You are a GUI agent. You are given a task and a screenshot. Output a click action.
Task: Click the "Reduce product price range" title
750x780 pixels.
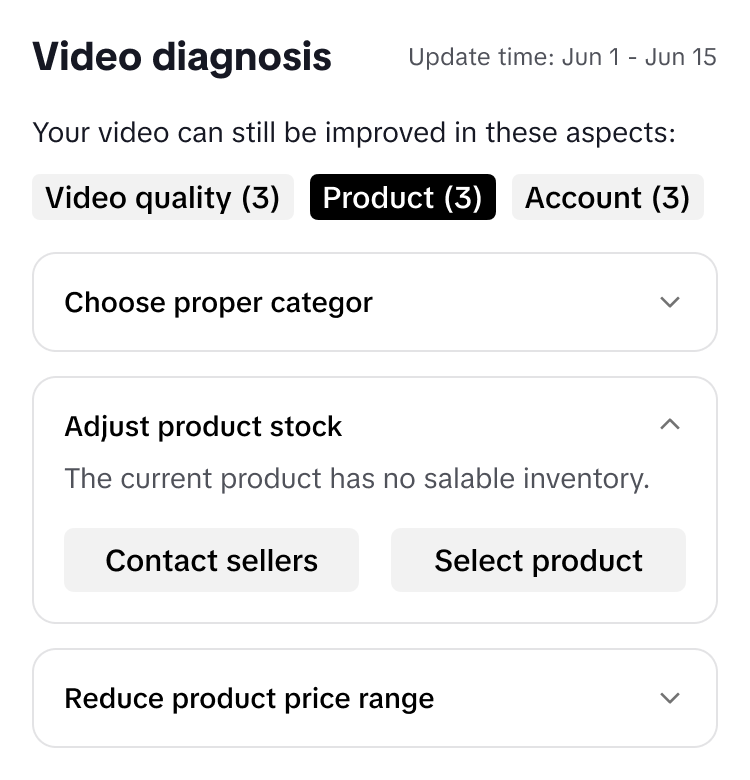point(249,698)
